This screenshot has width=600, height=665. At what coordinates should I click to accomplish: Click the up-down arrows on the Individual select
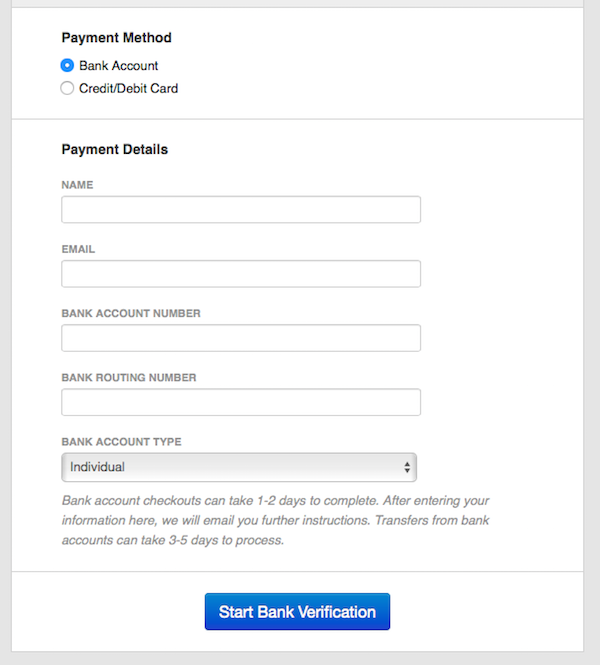407,467
